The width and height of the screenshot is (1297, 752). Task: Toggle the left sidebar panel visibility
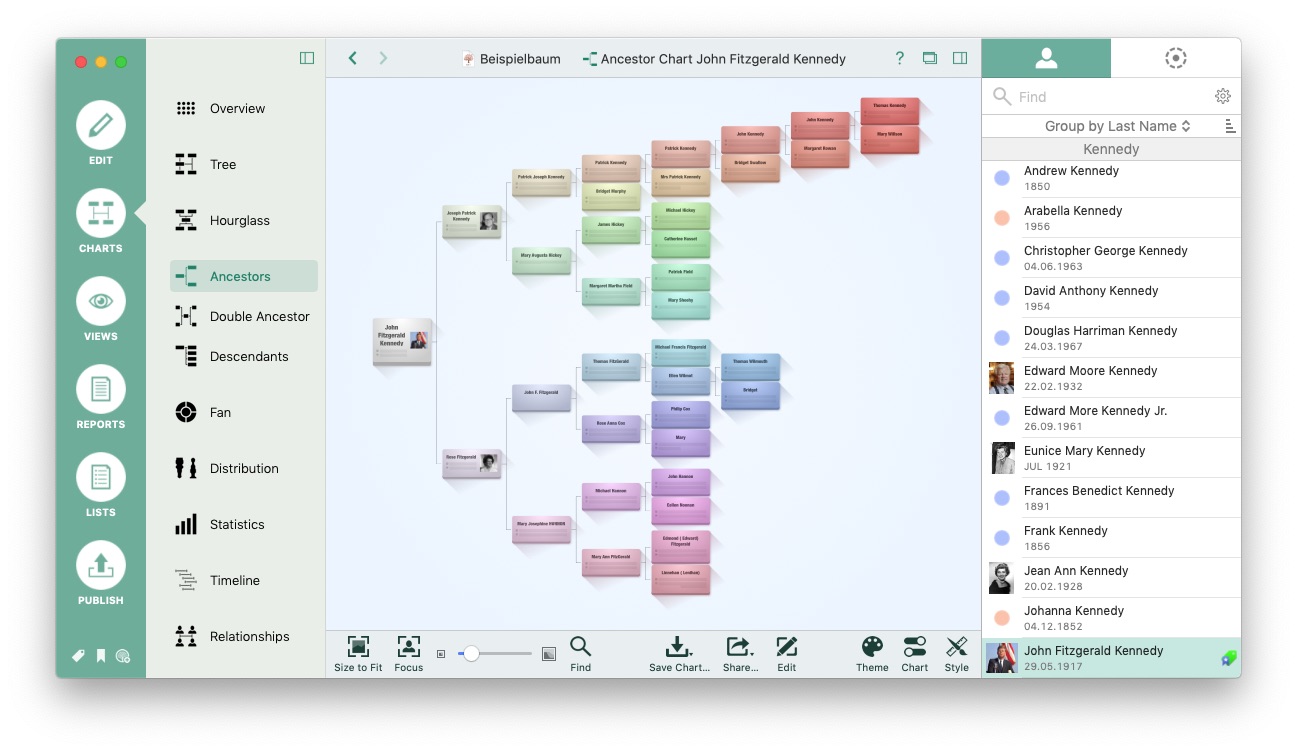pos(307,58)
